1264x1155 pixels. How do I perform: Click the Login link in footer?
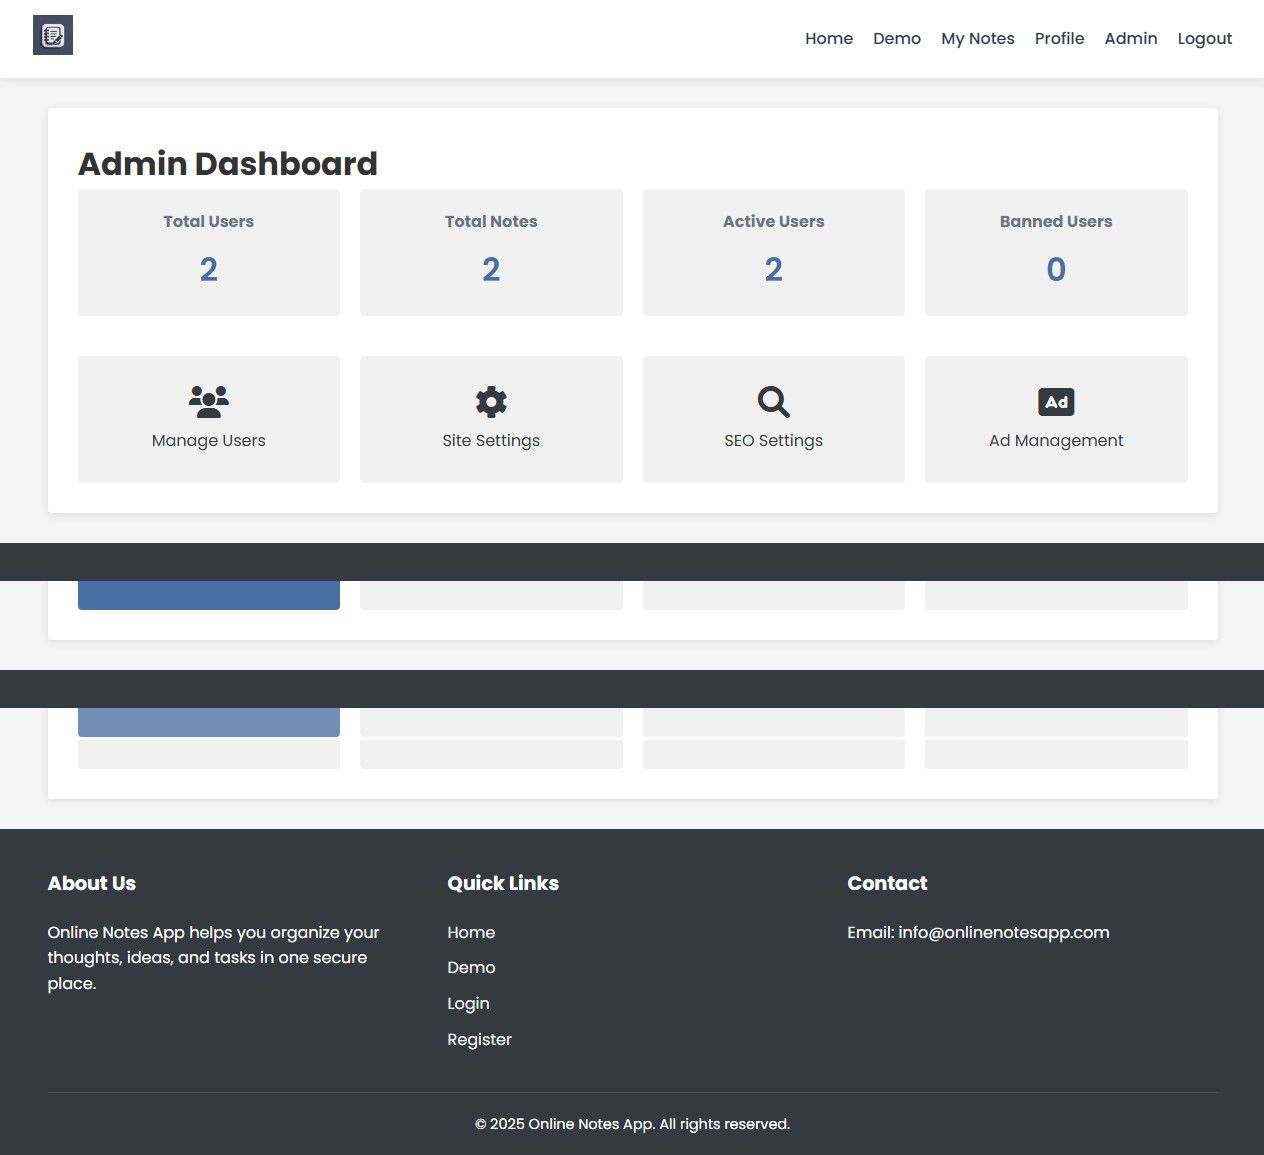point(468,1004)
